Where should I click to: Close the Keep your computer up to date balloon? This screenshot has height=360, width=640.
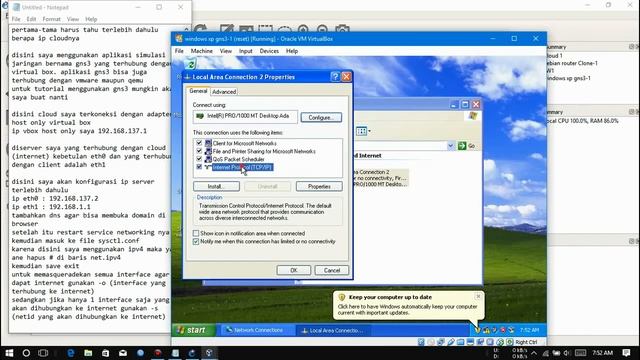click(x=478, y=296)
